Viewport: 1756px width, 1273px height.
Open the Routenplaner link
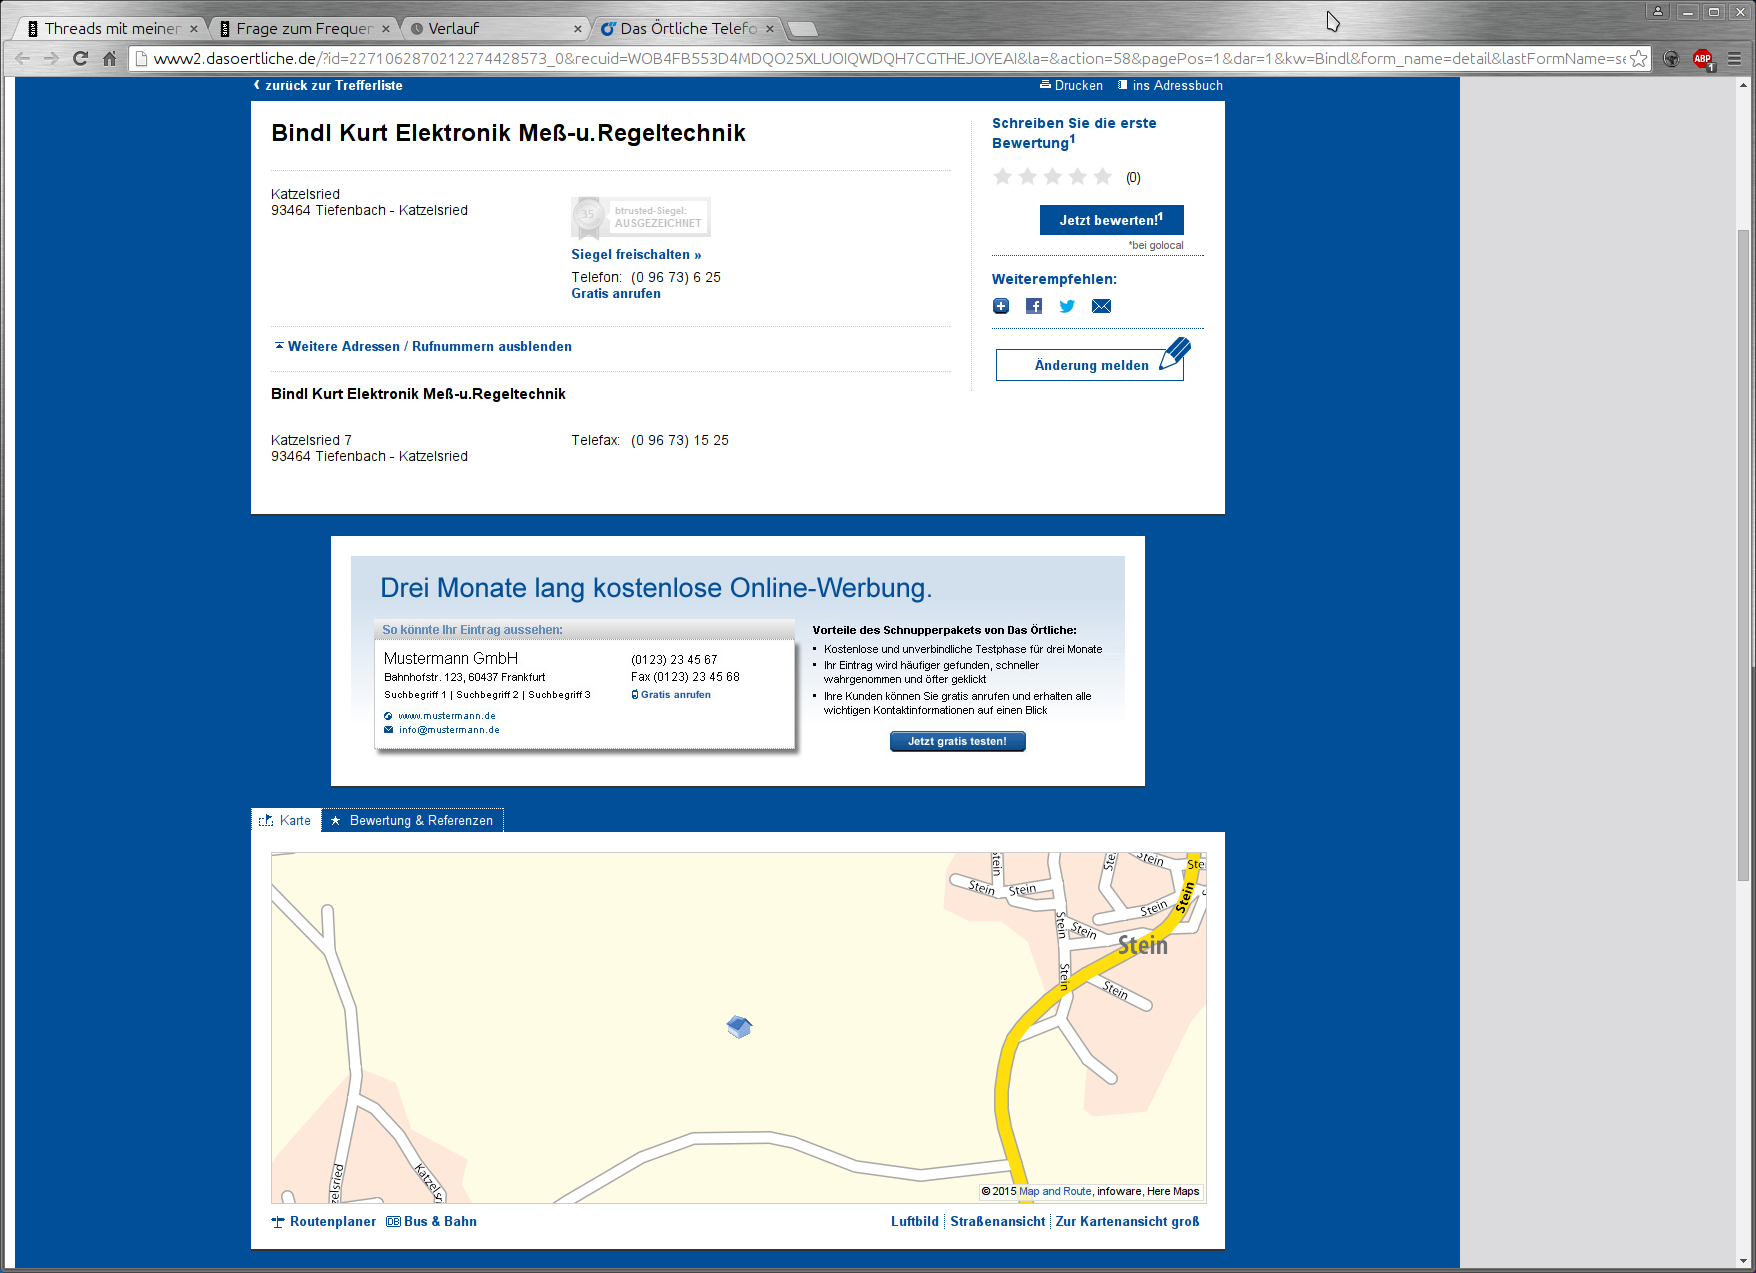point(324,1221)
